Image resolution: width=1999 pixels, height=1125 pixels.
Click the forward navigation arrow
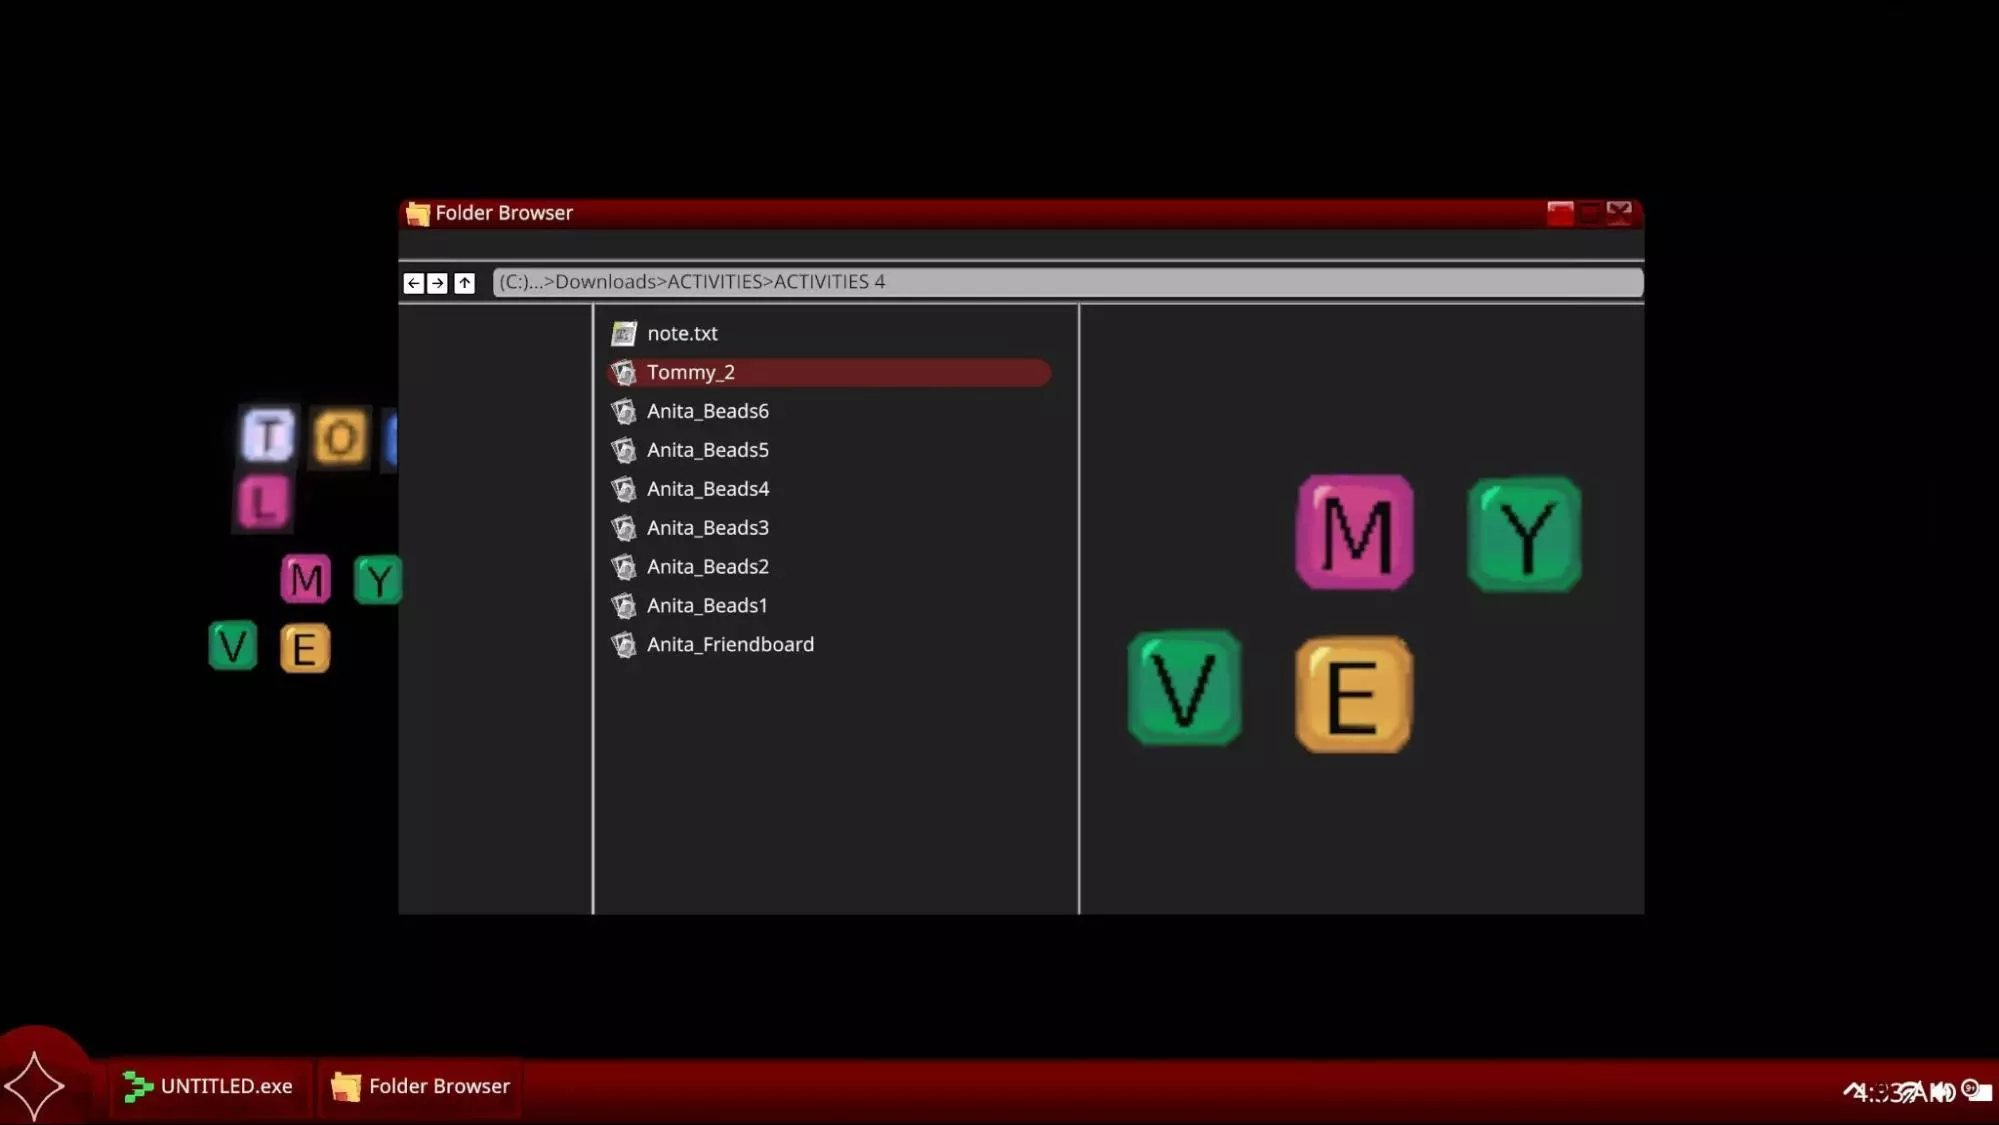(x=438, y=283)
